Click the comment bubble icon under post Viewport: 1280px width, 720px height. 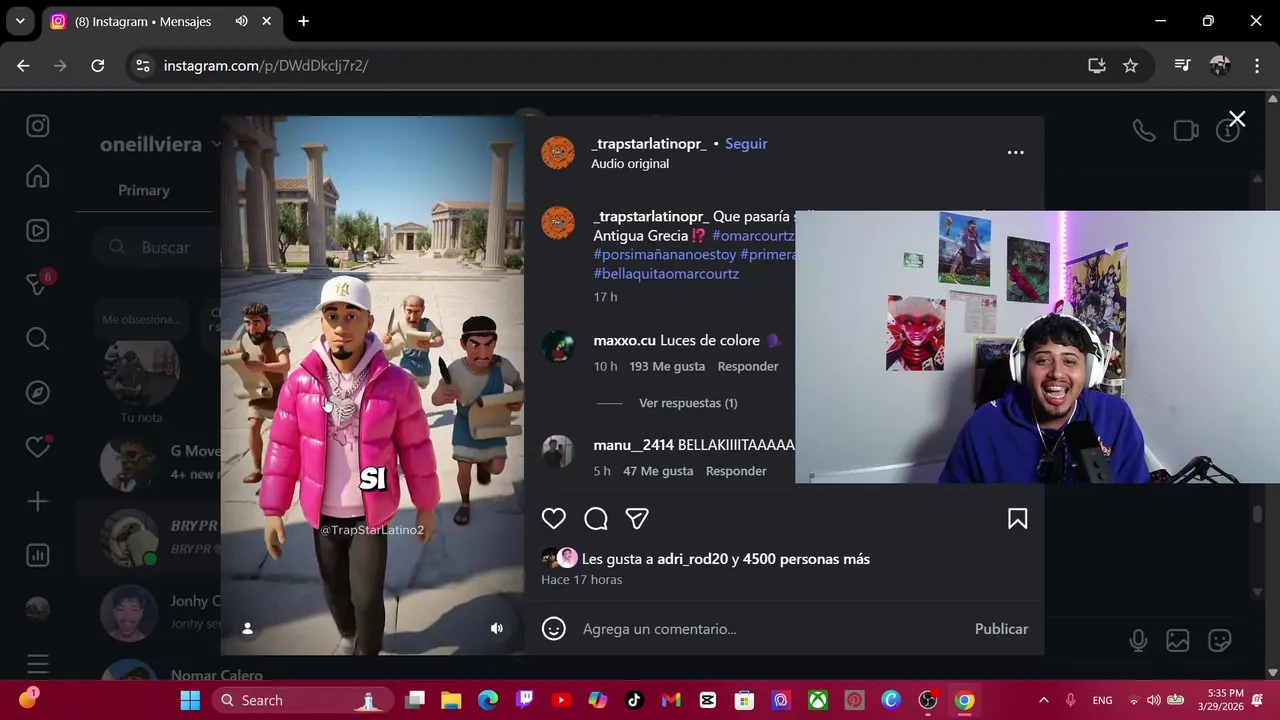[x=596, y=518]
